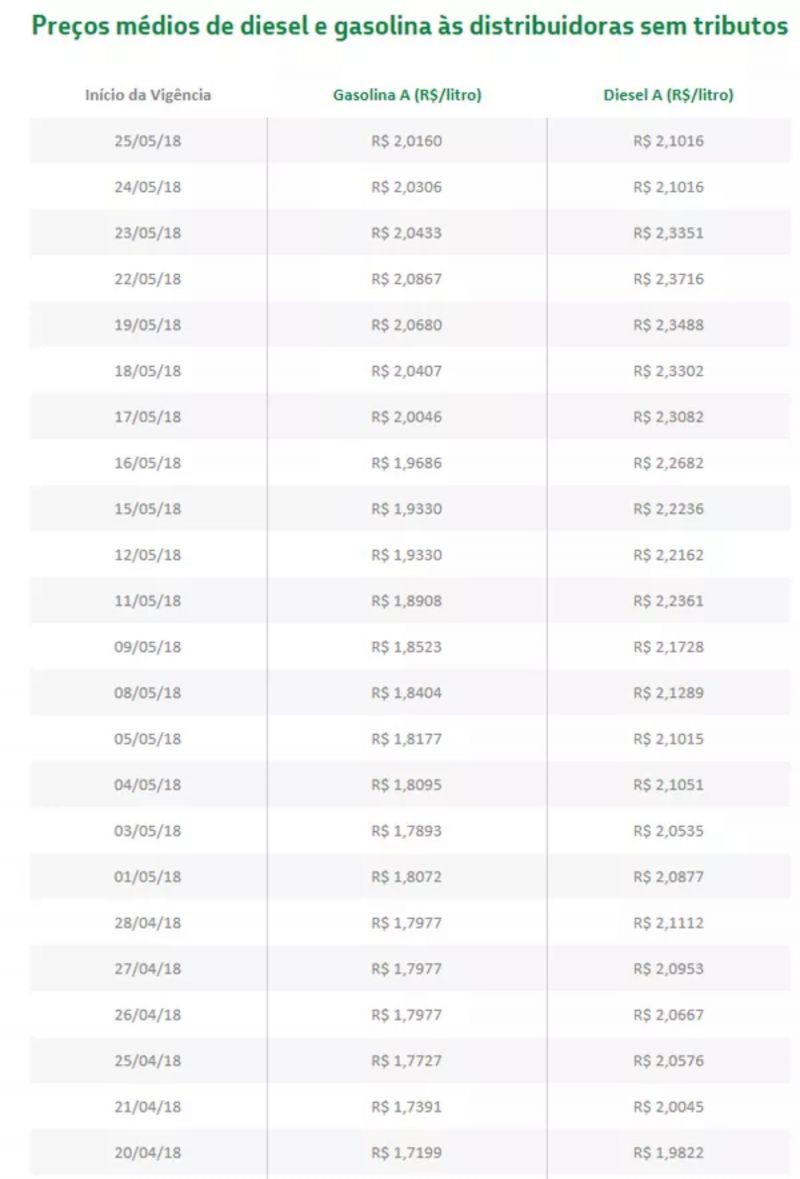Click gasoline price R$ 1,8908
800x1179 pixels.
(406, 601)
